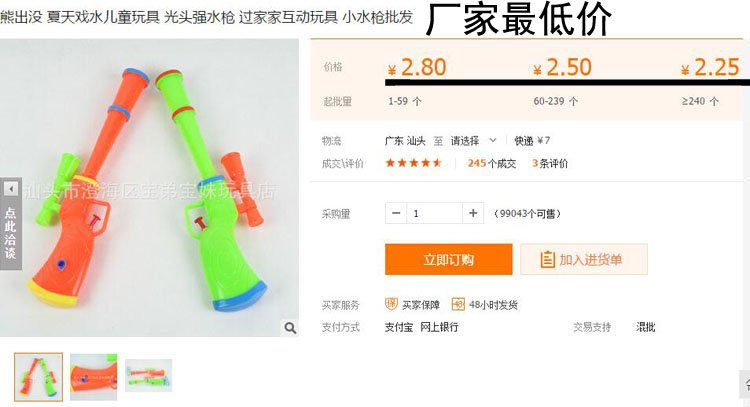
Task: Click the 48-hour shipping icon
Action: [x=458, y=304]
